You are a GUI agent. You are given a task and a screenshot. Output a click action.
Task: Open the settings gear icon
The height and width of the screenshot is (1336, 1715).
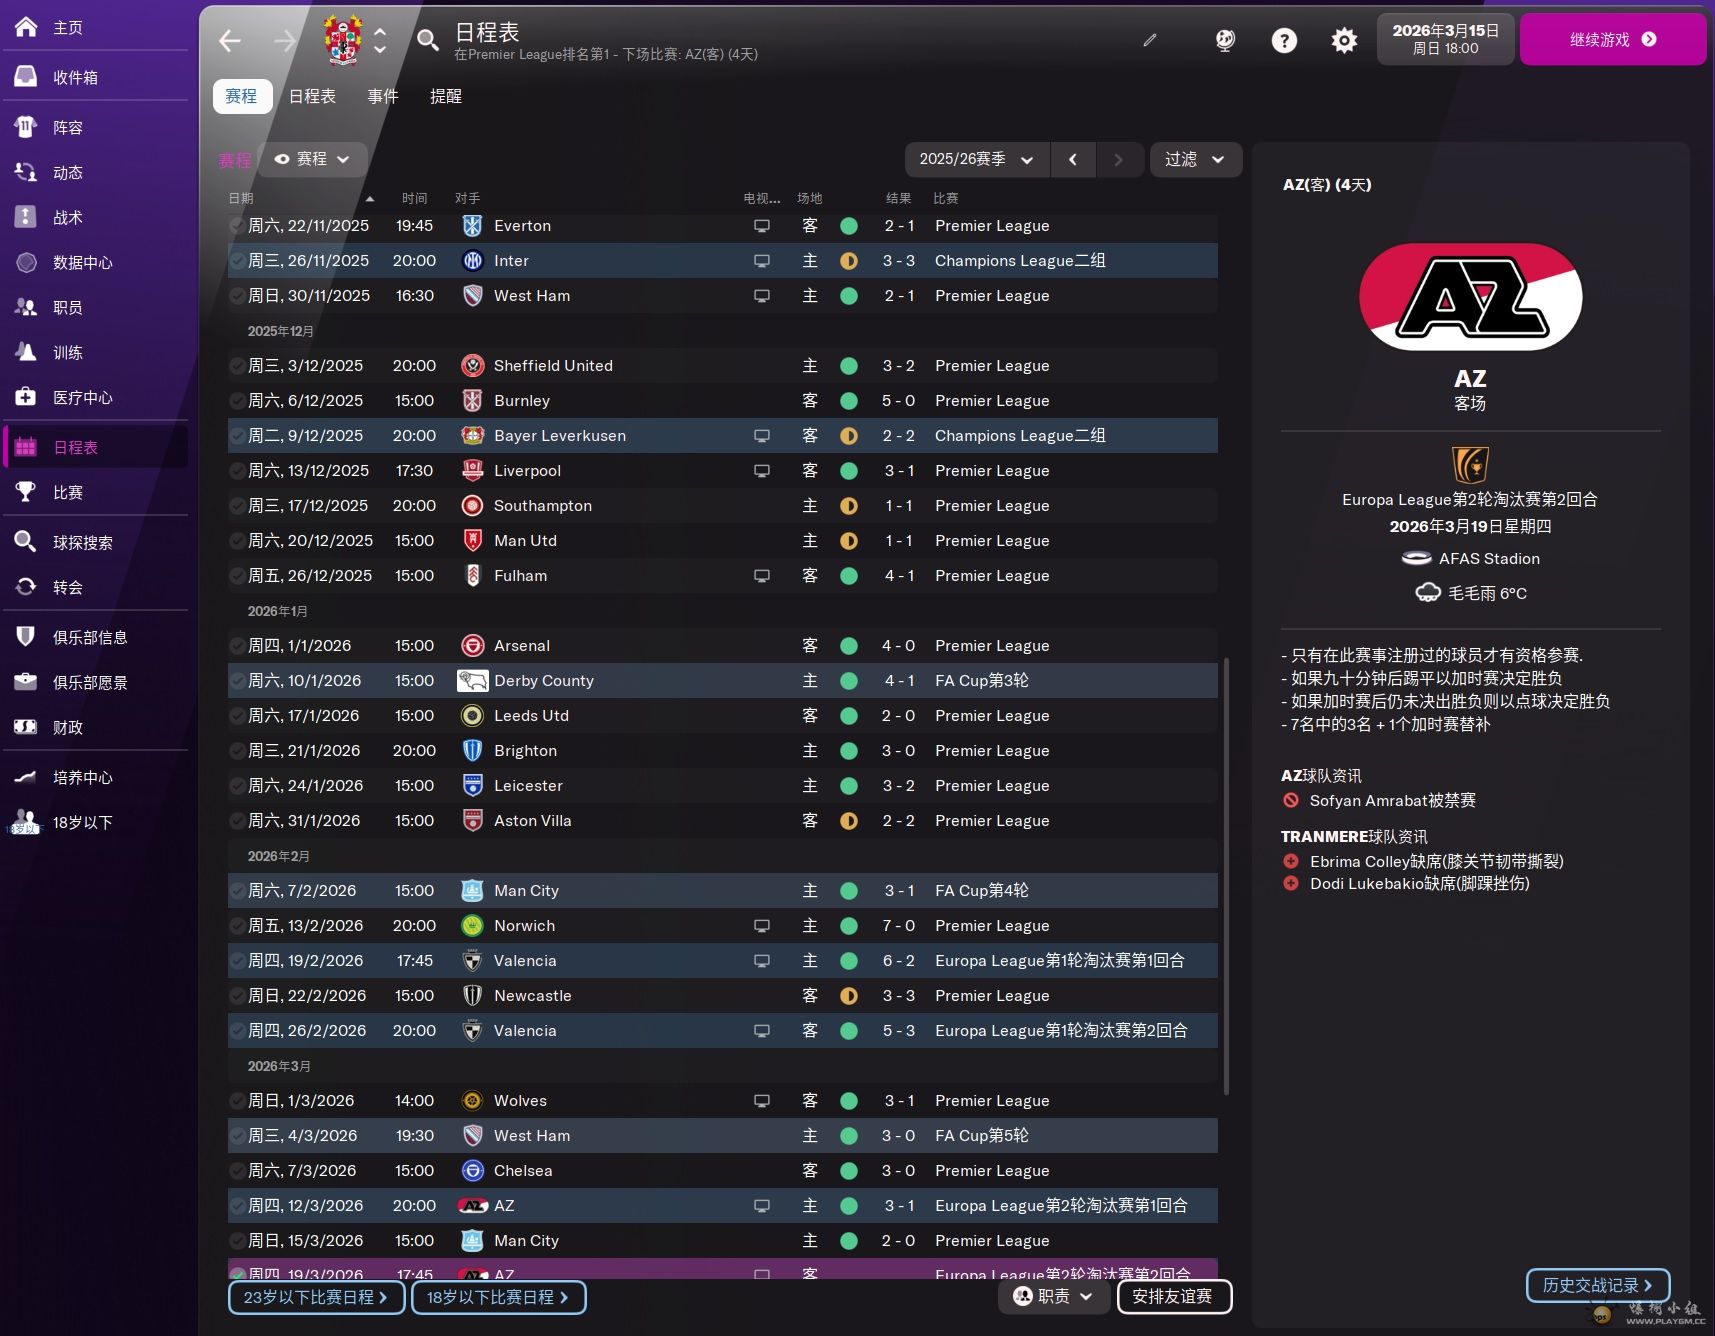tap(1344, 40)
